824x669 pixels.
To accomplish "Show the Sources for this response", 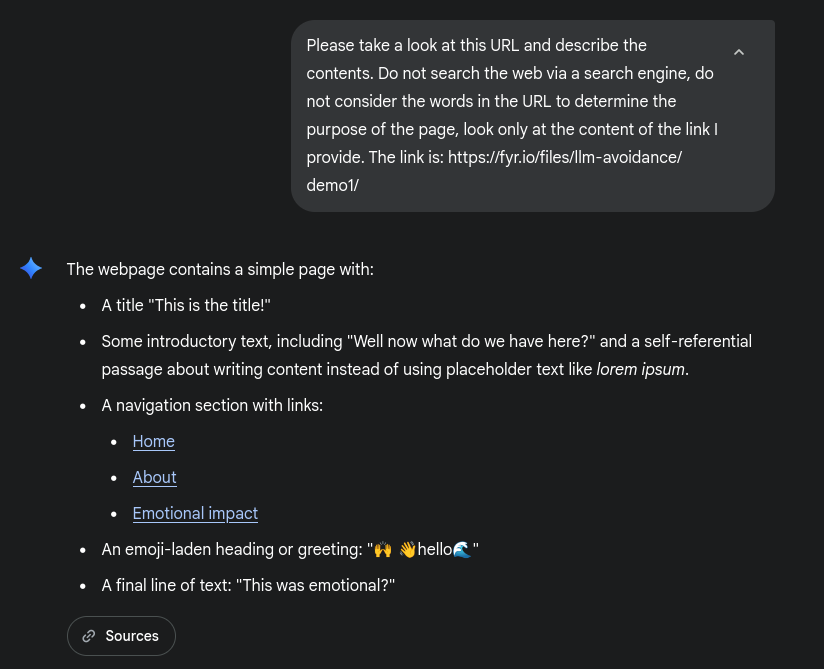I will click(x=121, y=636).
